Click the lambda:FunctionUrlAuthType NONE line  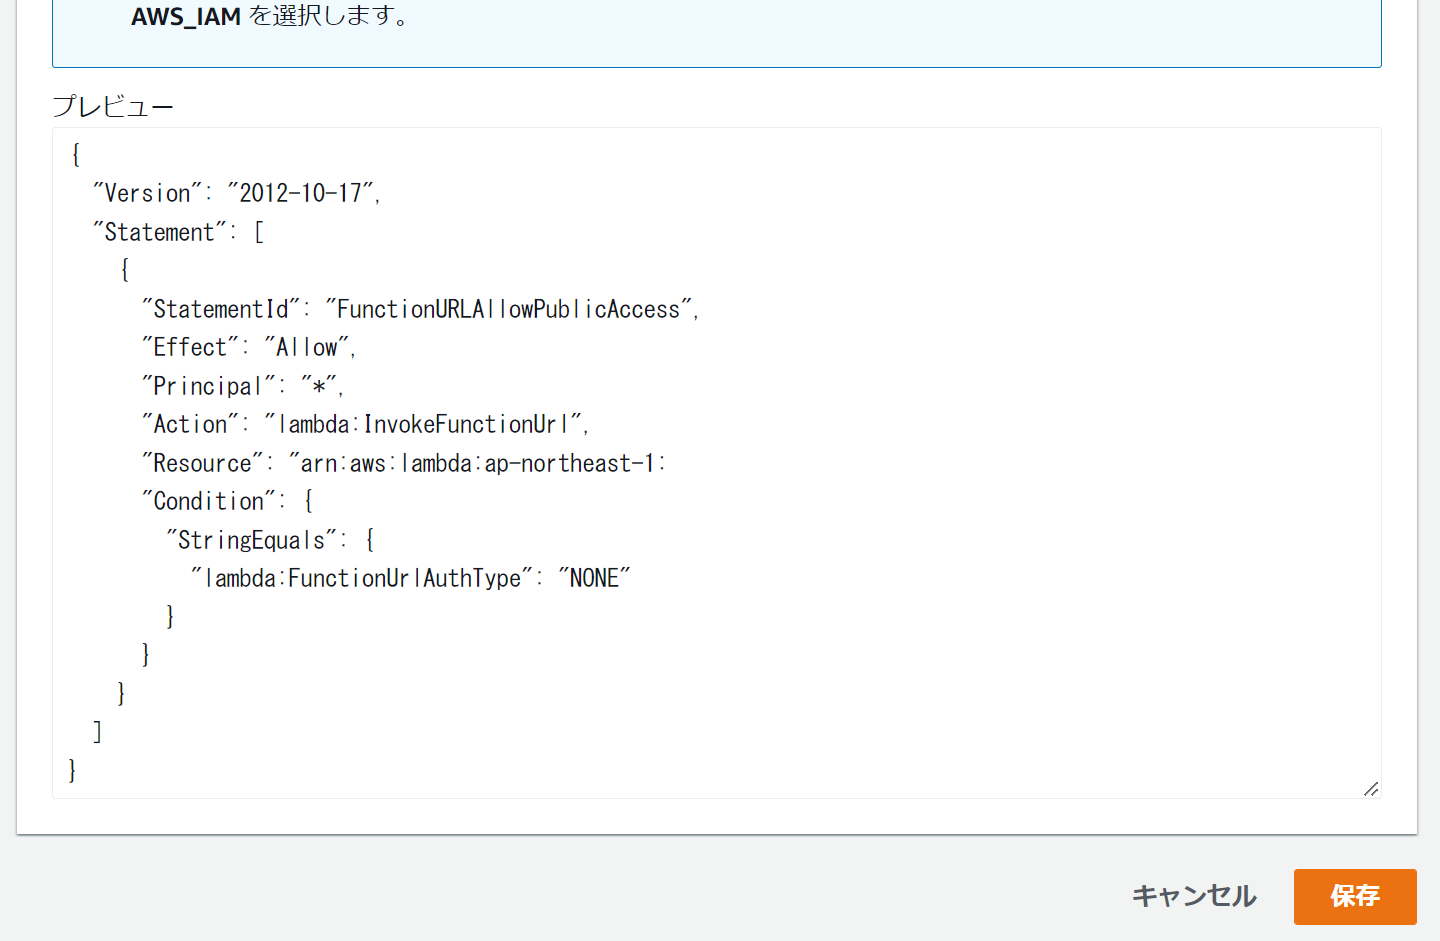410,577
